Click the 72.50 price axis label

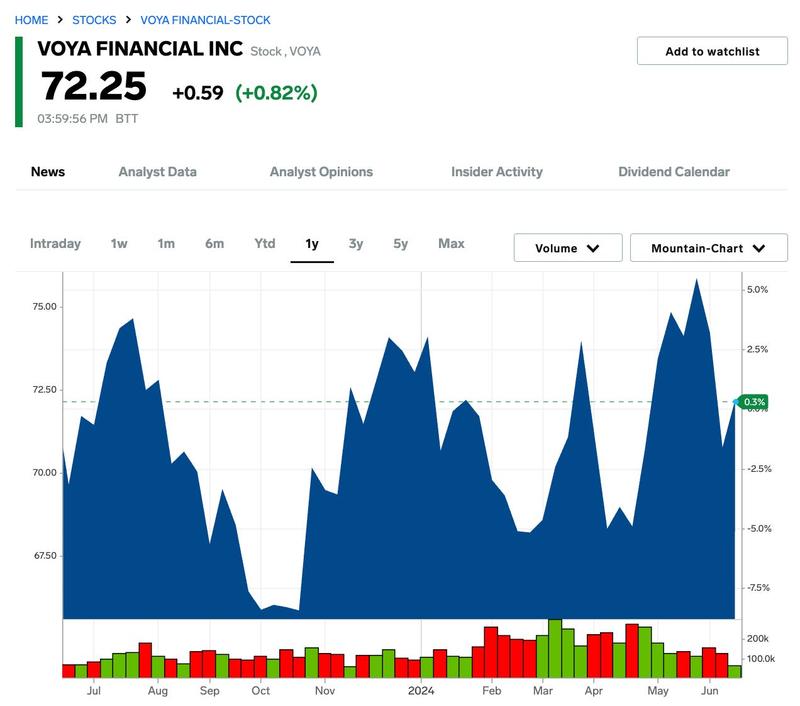tap(44, 390)
